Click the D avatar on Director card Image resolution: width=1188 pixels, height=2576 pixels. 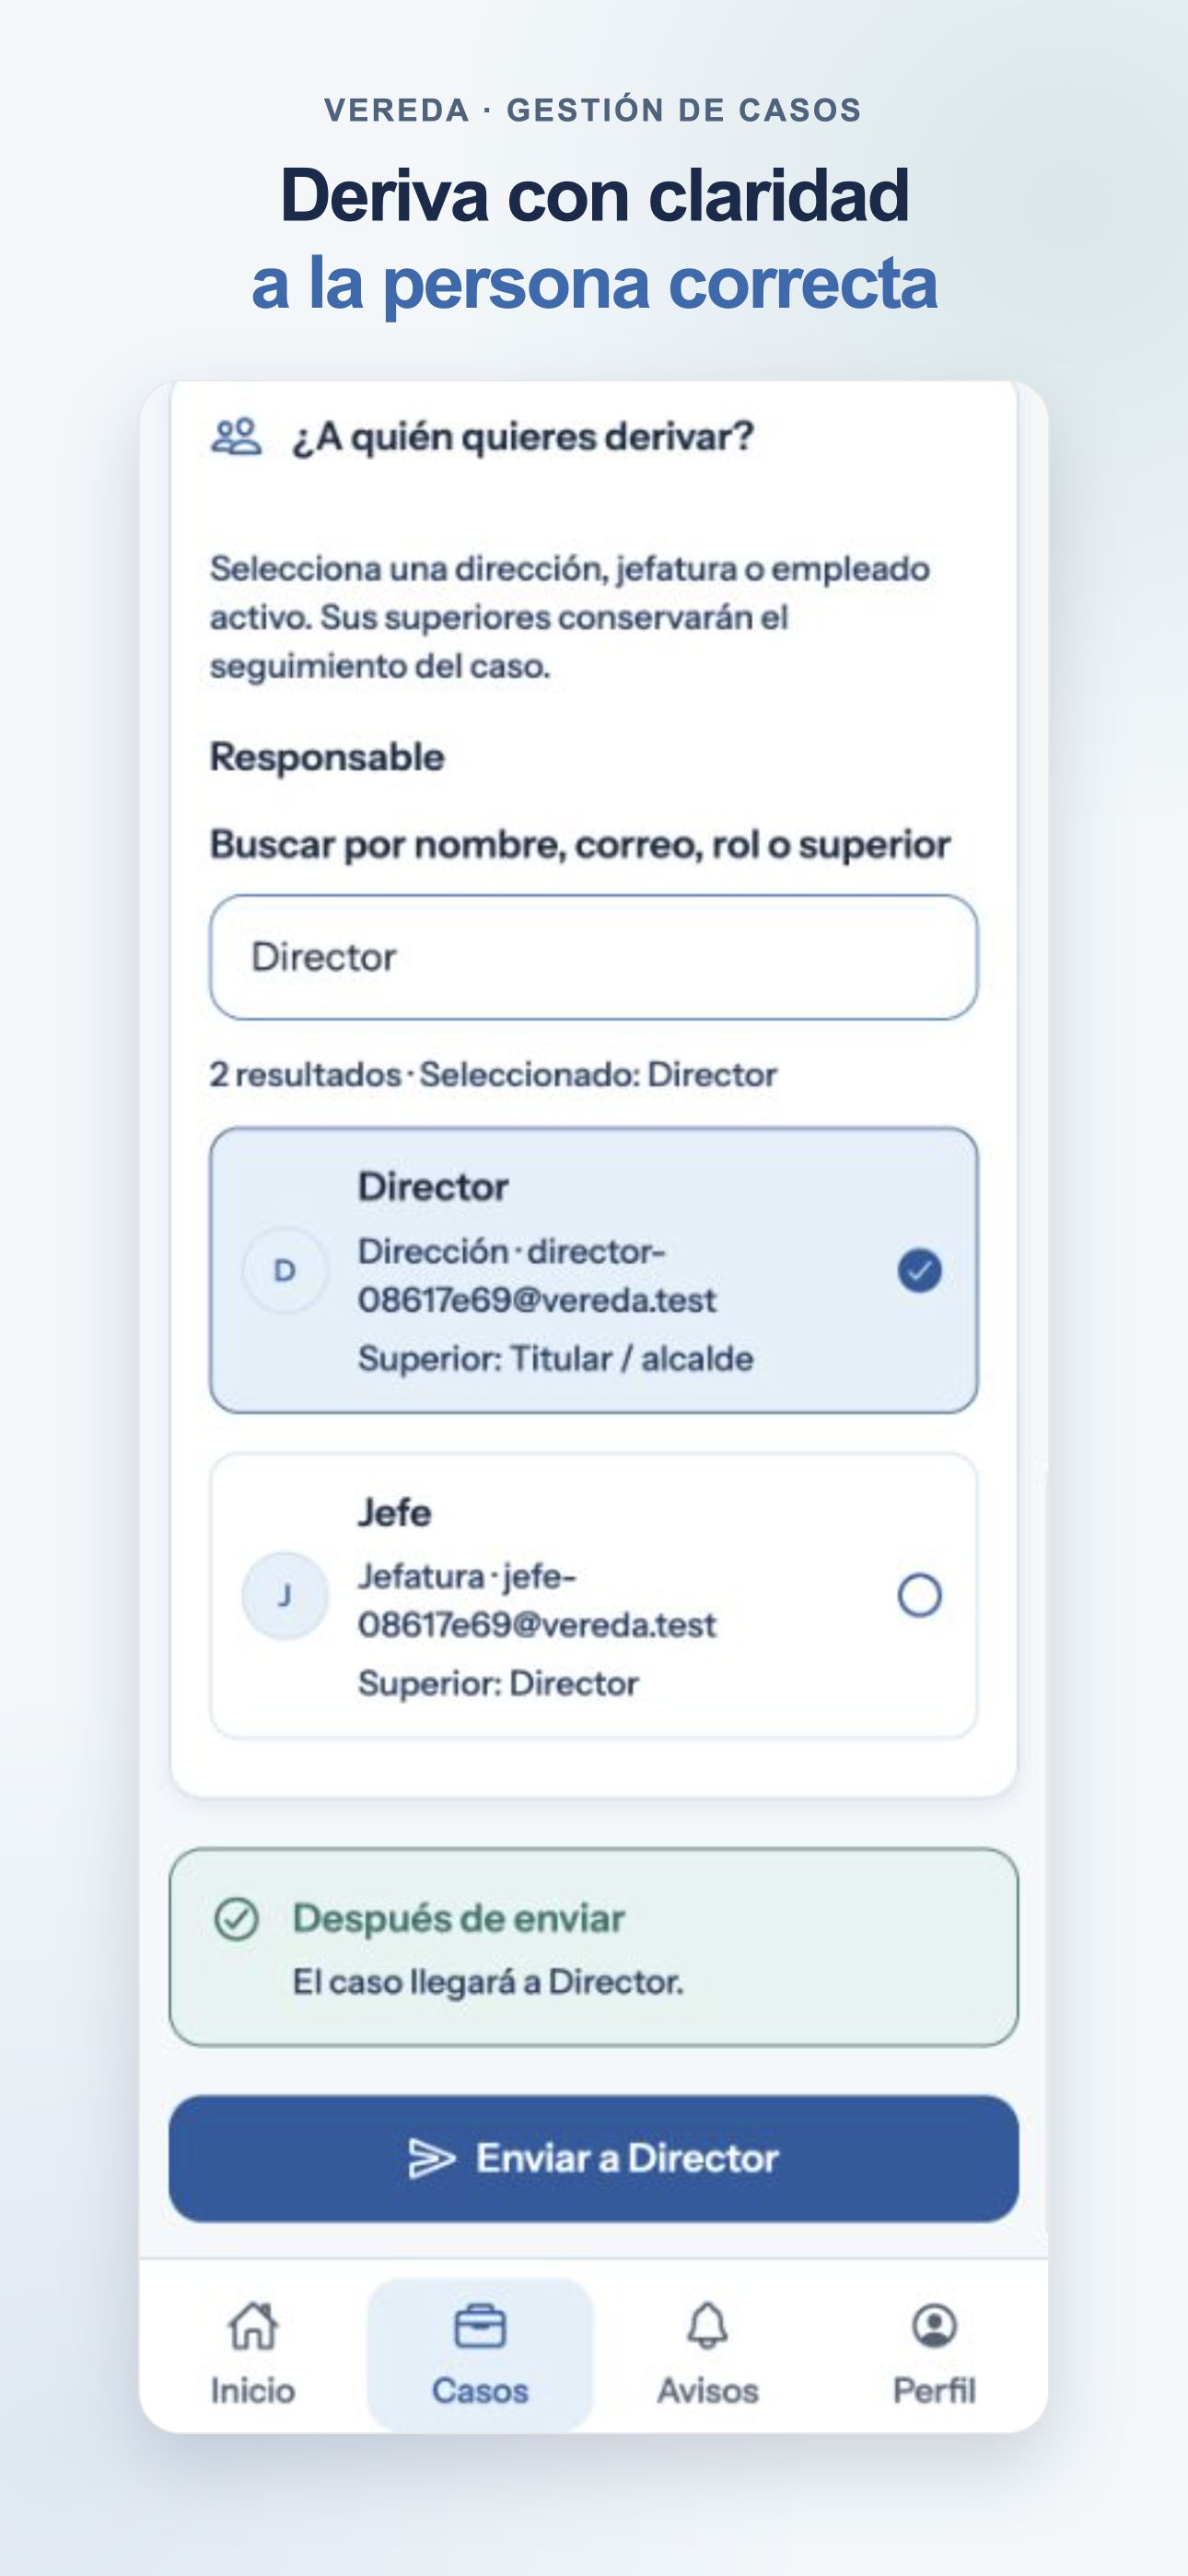tap(285, 1270)
